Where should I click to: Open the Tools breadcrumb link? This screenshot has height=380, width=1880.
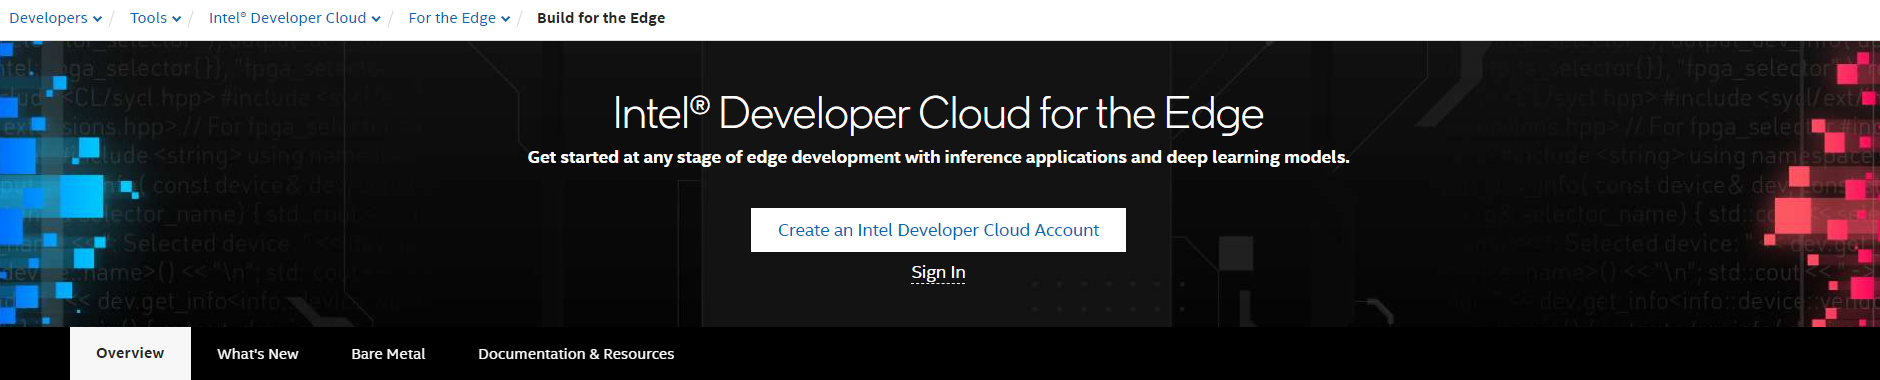click(148, 18)
